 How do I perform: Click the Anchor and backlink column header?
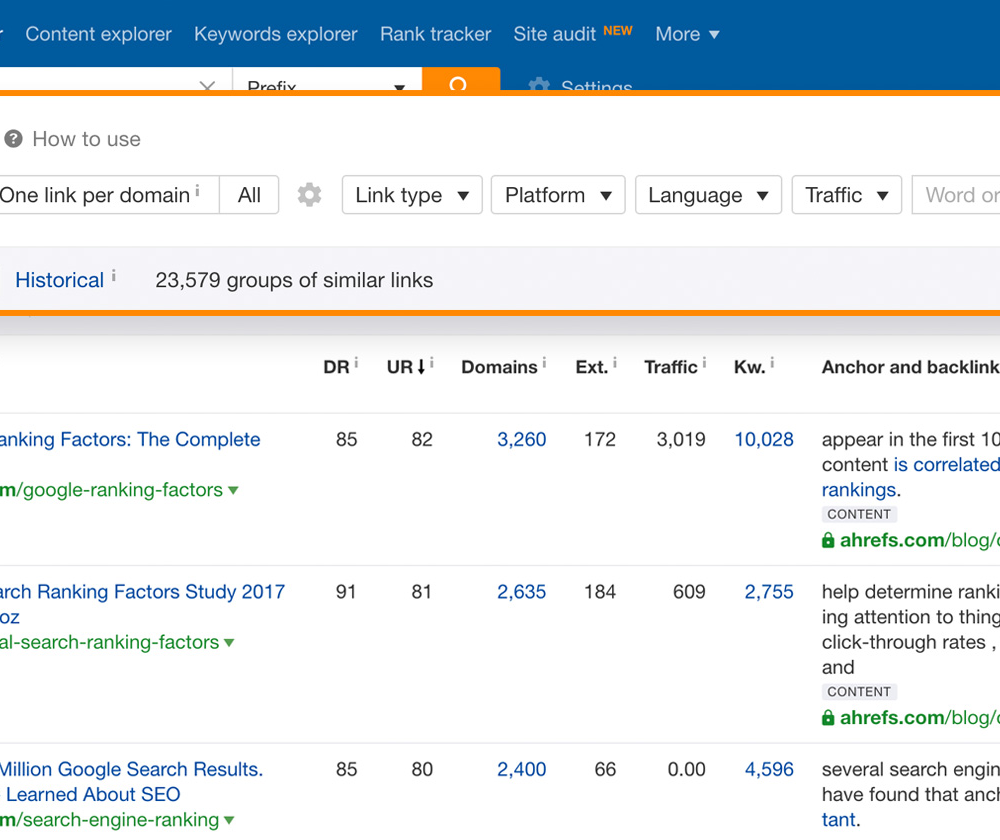coord(911,367)
